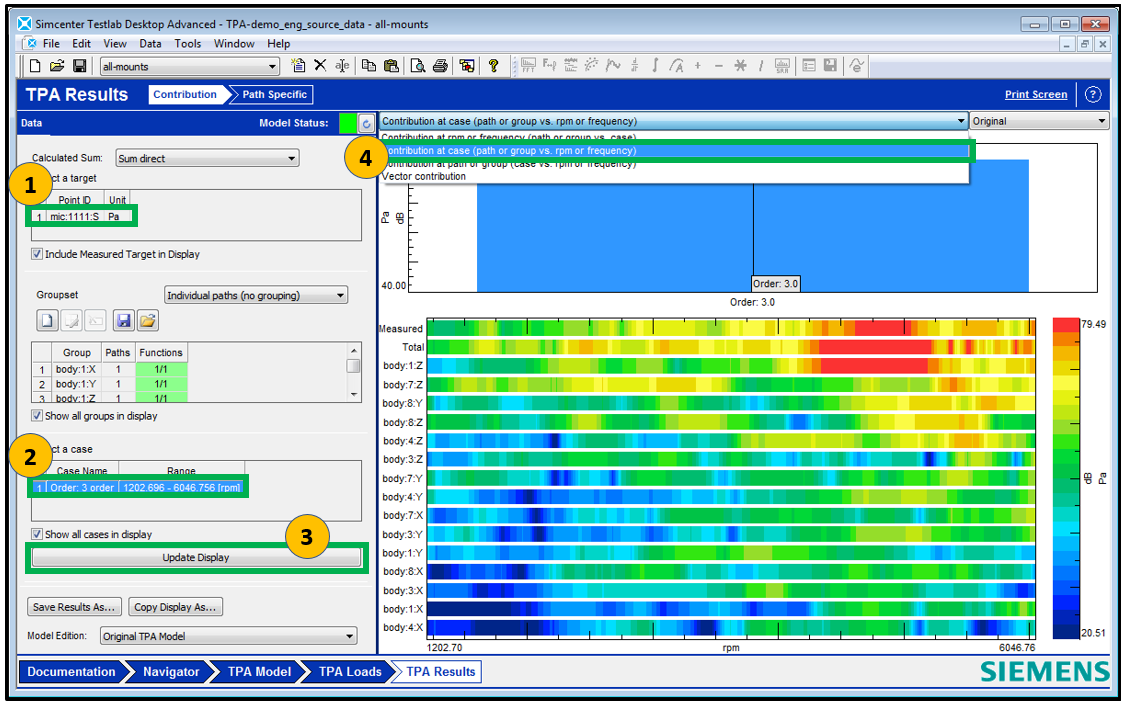Click the load groupset folder icon
The image size is (1121, 701).
coord(147,320)
